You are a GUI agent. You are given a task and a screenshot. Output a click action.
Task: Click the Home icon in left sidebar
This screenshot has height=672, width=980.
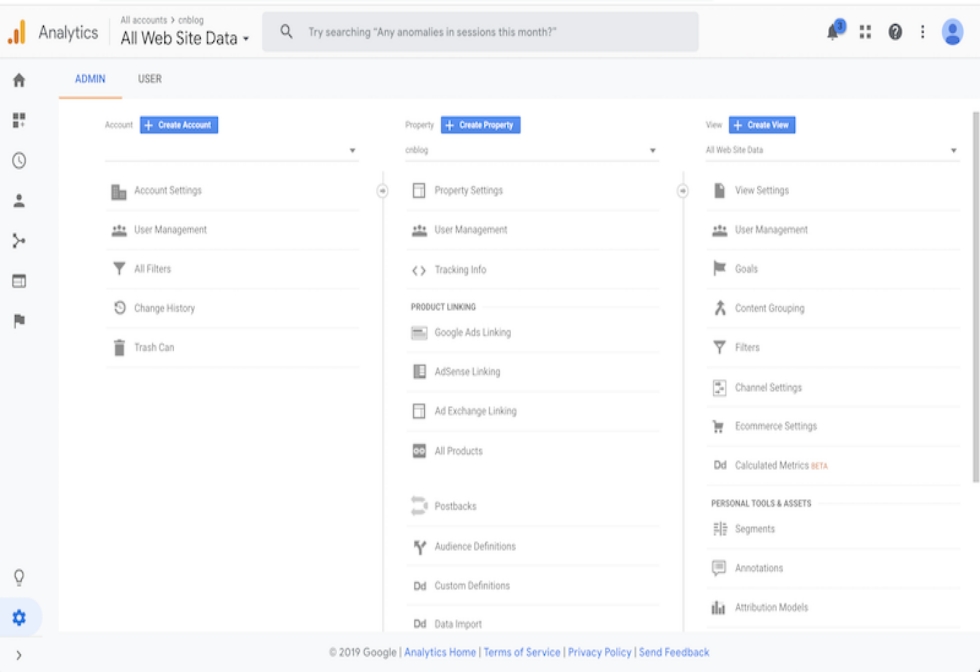coord(18,80)
